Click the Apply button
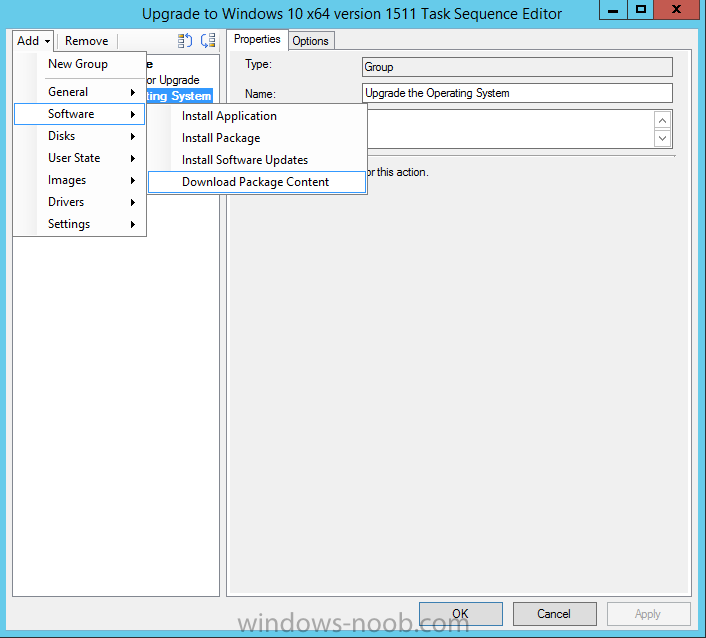The width and height of the screenshot is (706, 638). click(x=648, y=614)
